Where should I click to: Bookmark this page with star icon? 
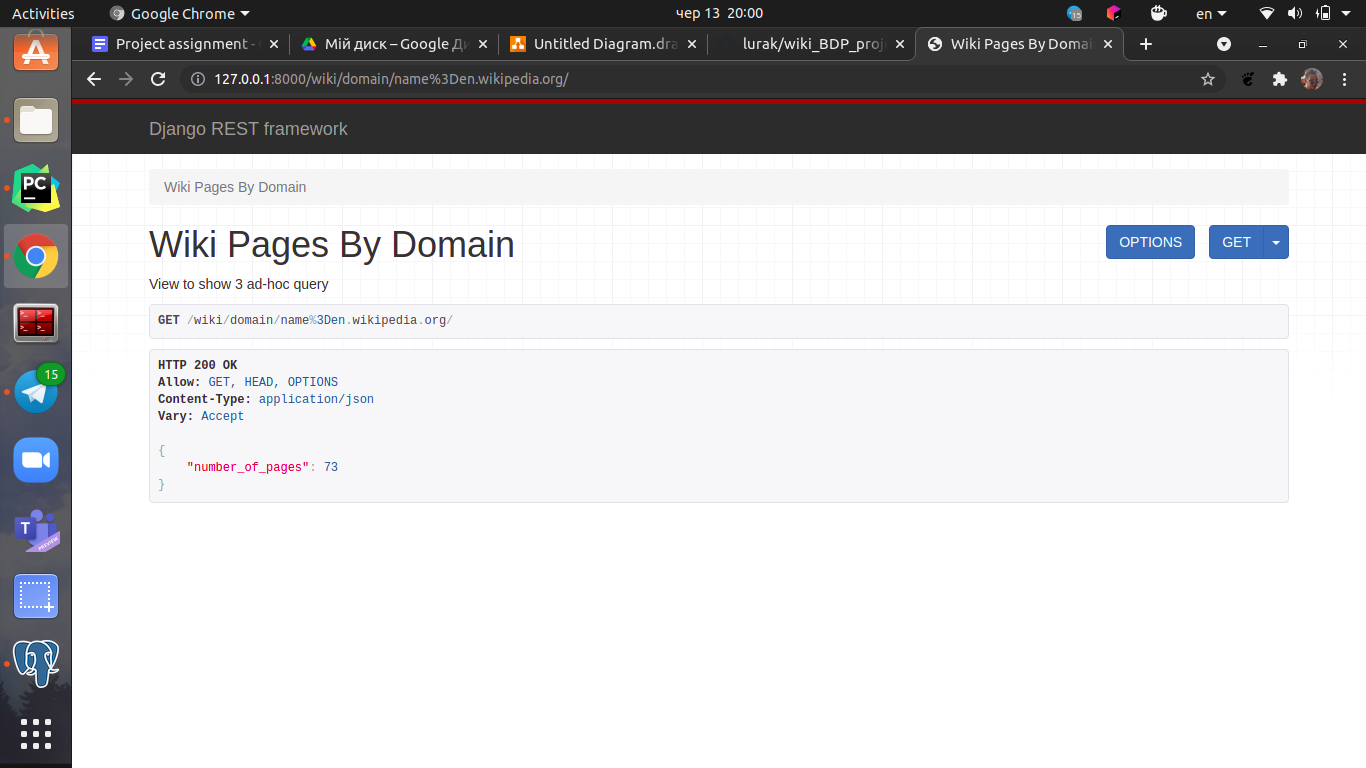tap(1208, 79)
